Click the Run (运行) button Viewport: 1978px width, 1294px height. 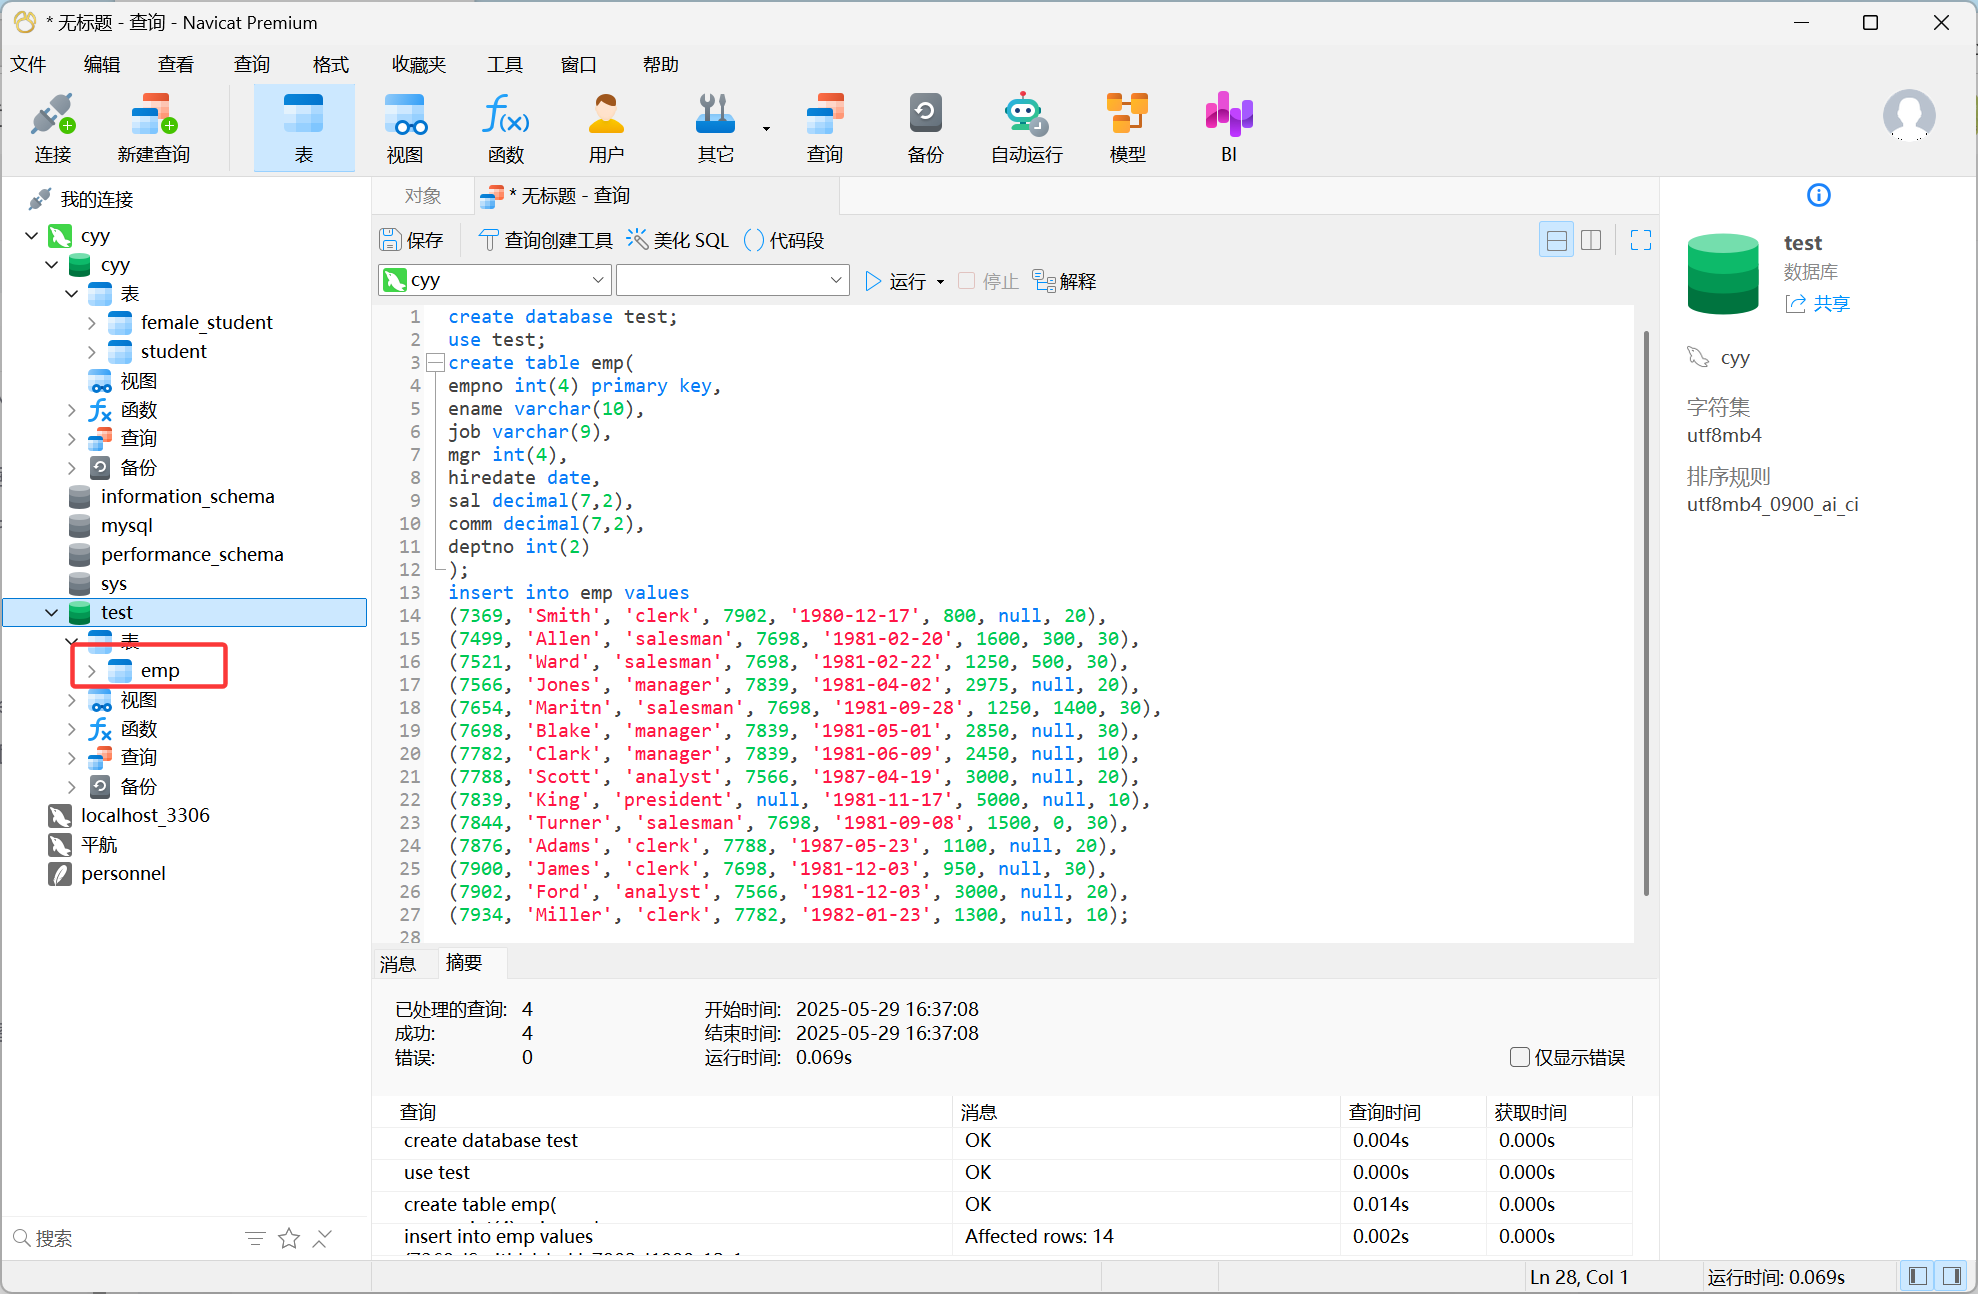(x=897, y=281)
